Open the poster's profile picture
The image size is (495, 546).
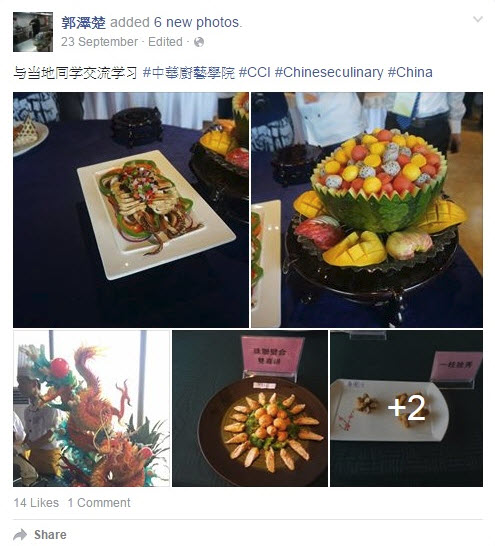tap(33, 32)
